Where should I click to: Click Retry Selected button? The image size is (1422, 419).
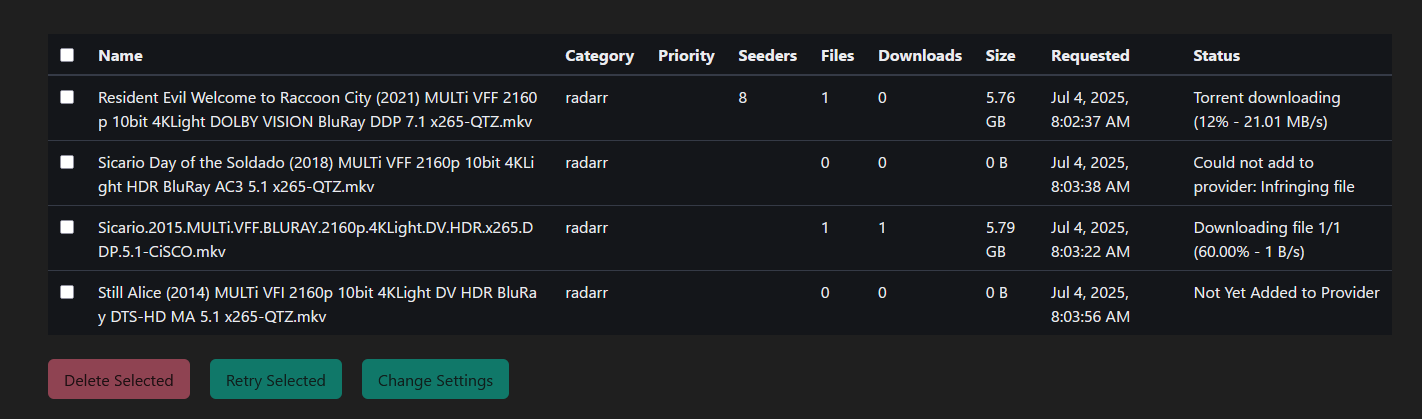pyautogui.click(x=276, y=379)
